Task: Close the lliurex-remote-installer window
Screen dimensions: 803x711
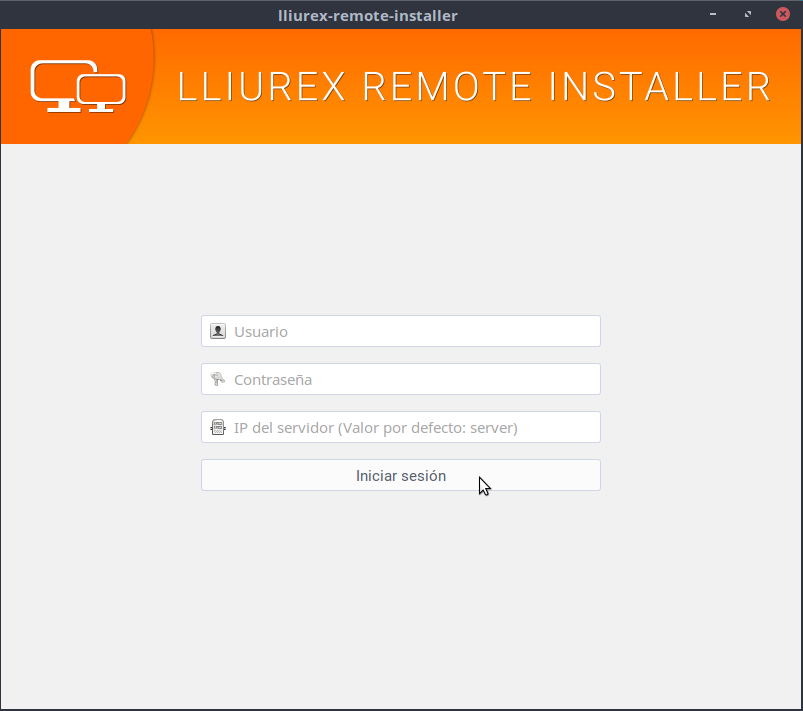Action: pos(782,15)
